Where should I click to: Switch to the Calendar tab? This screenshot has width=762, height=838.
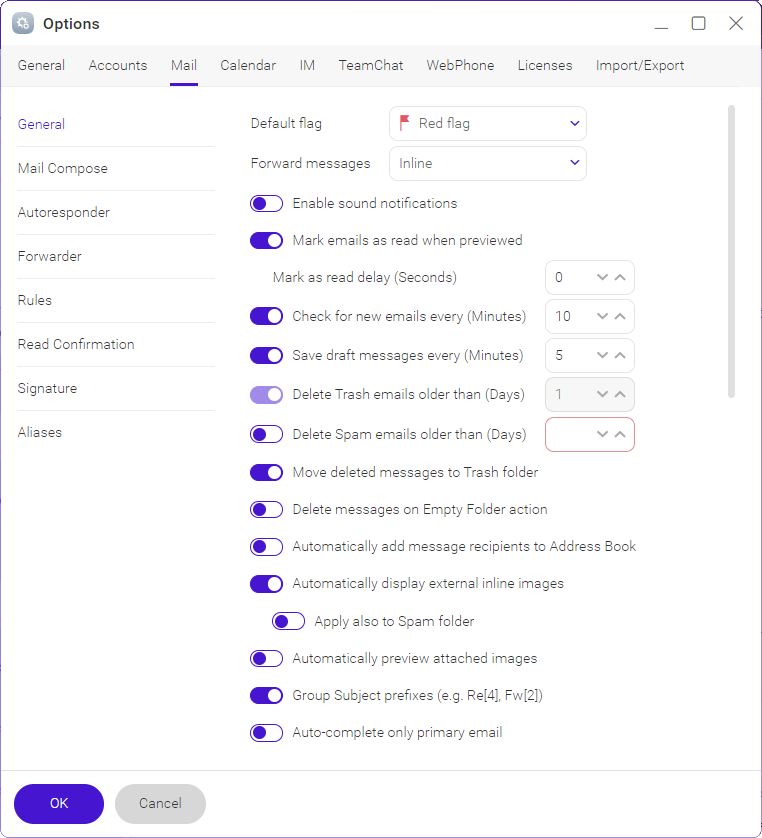(x=248, y=65)
